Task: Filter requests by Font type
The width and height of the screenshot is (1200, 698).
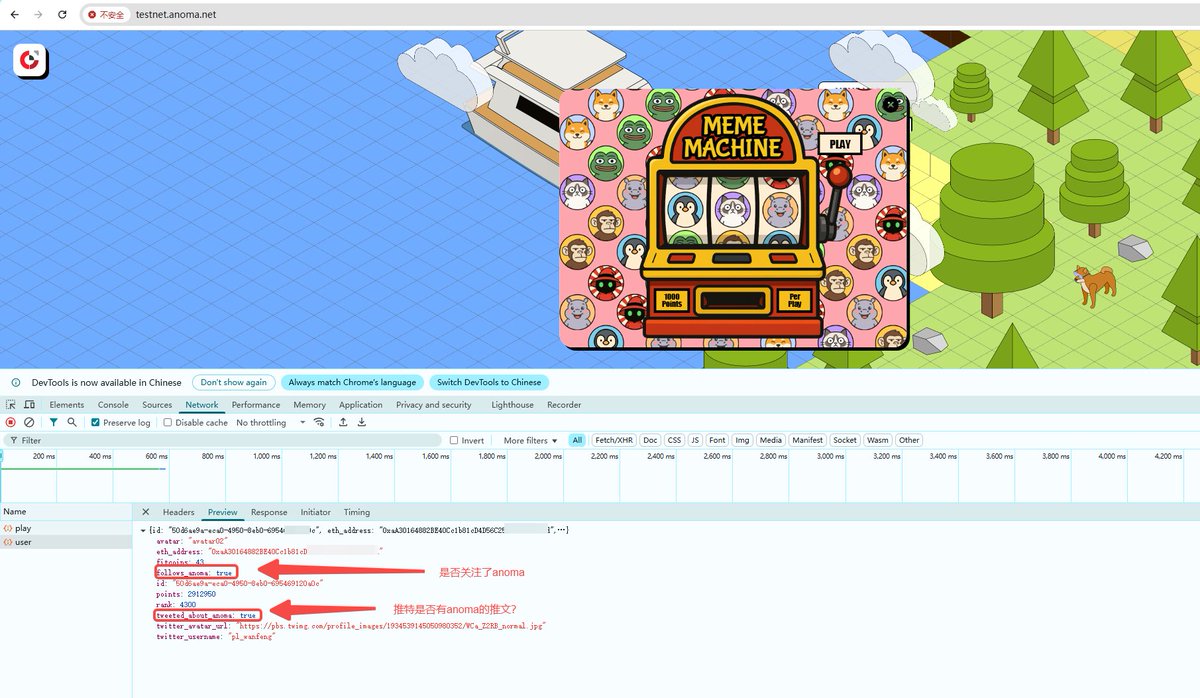Action: coord(717,440)
